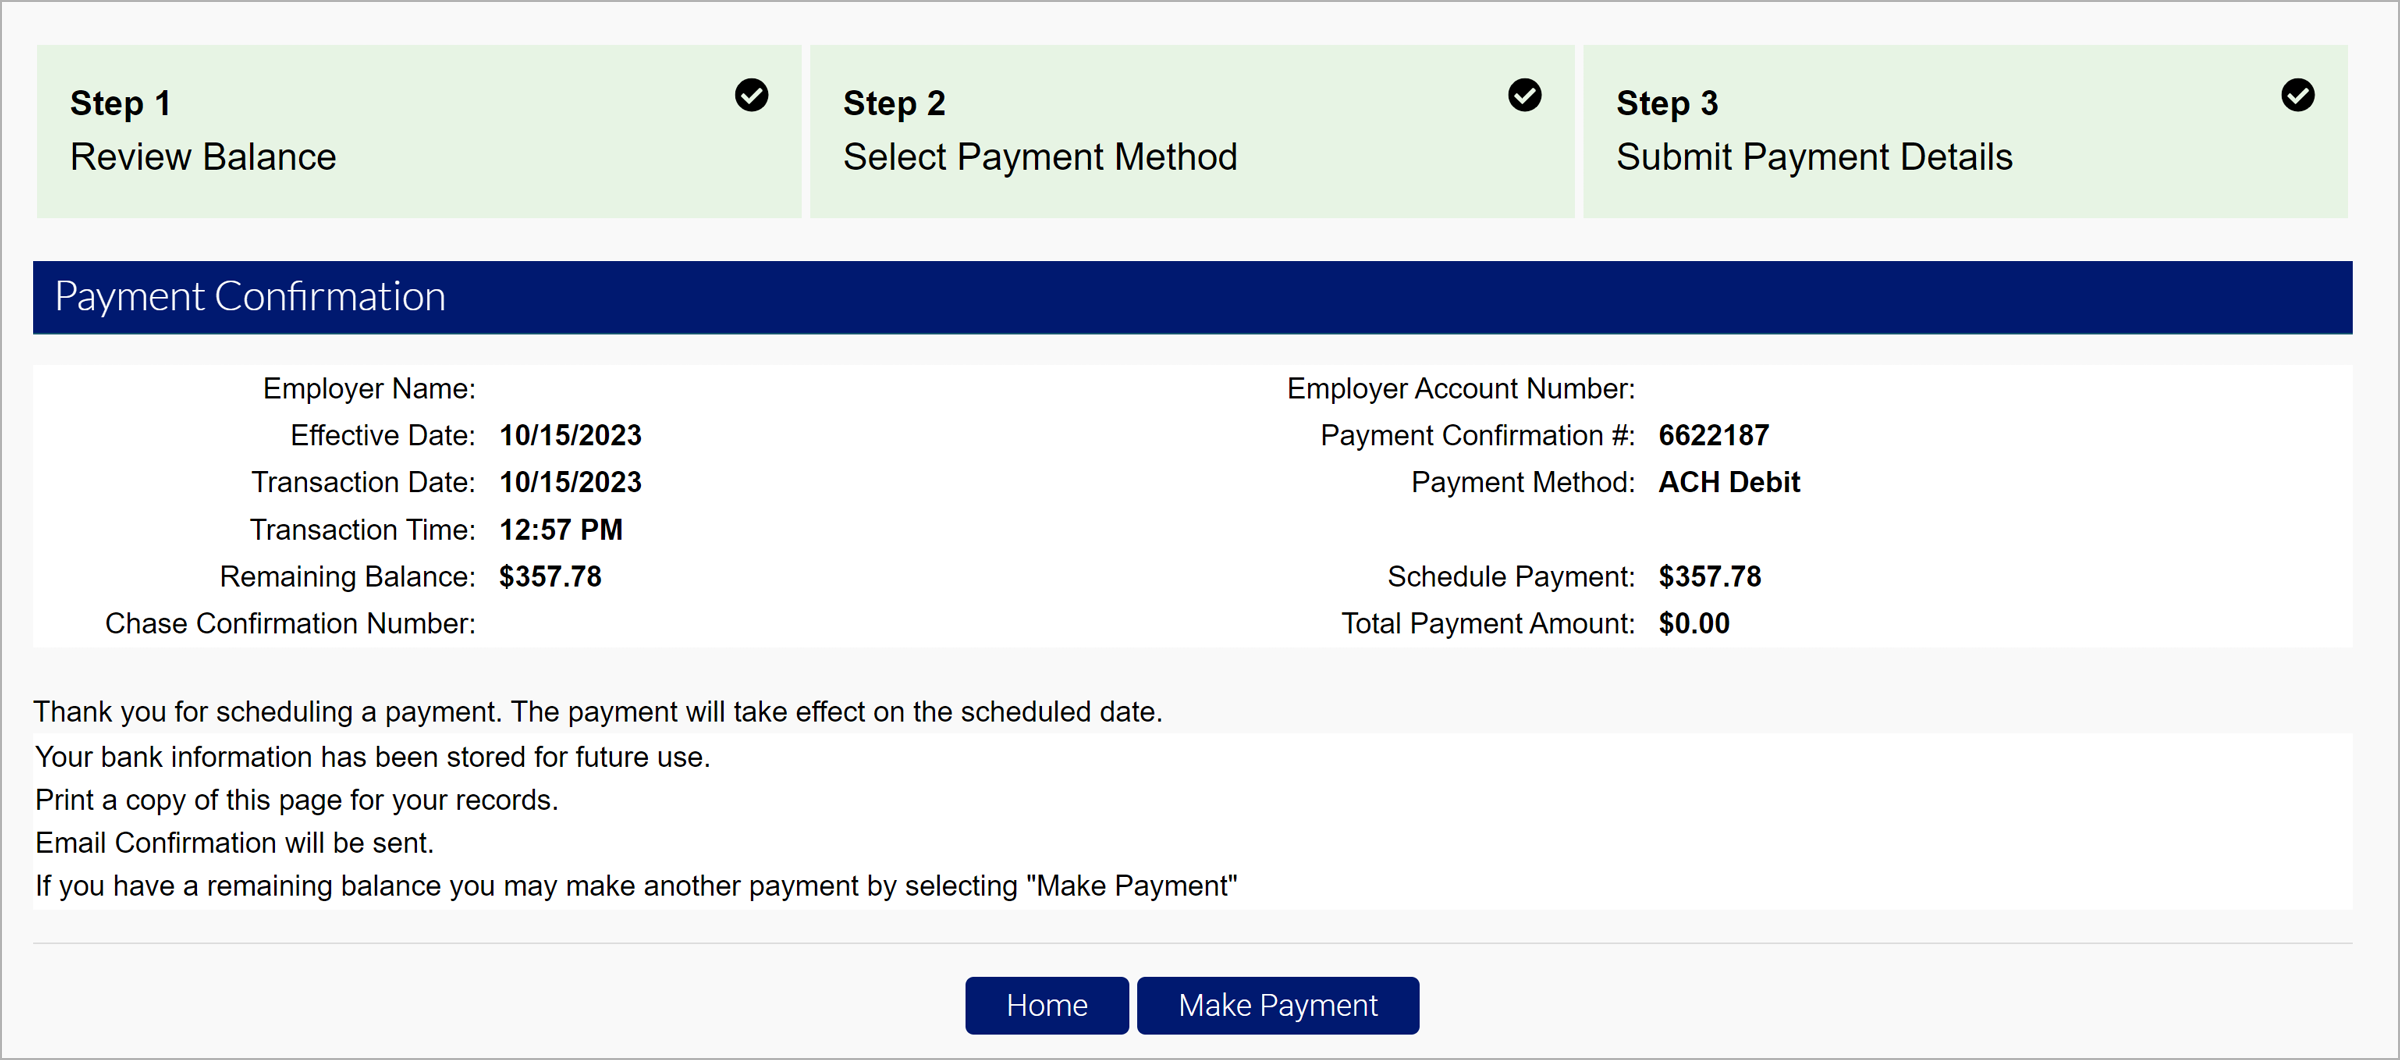The width and height of the screenshot is (2400, 1060).
Task: Click the Home button
Action: (1046, 1005)
